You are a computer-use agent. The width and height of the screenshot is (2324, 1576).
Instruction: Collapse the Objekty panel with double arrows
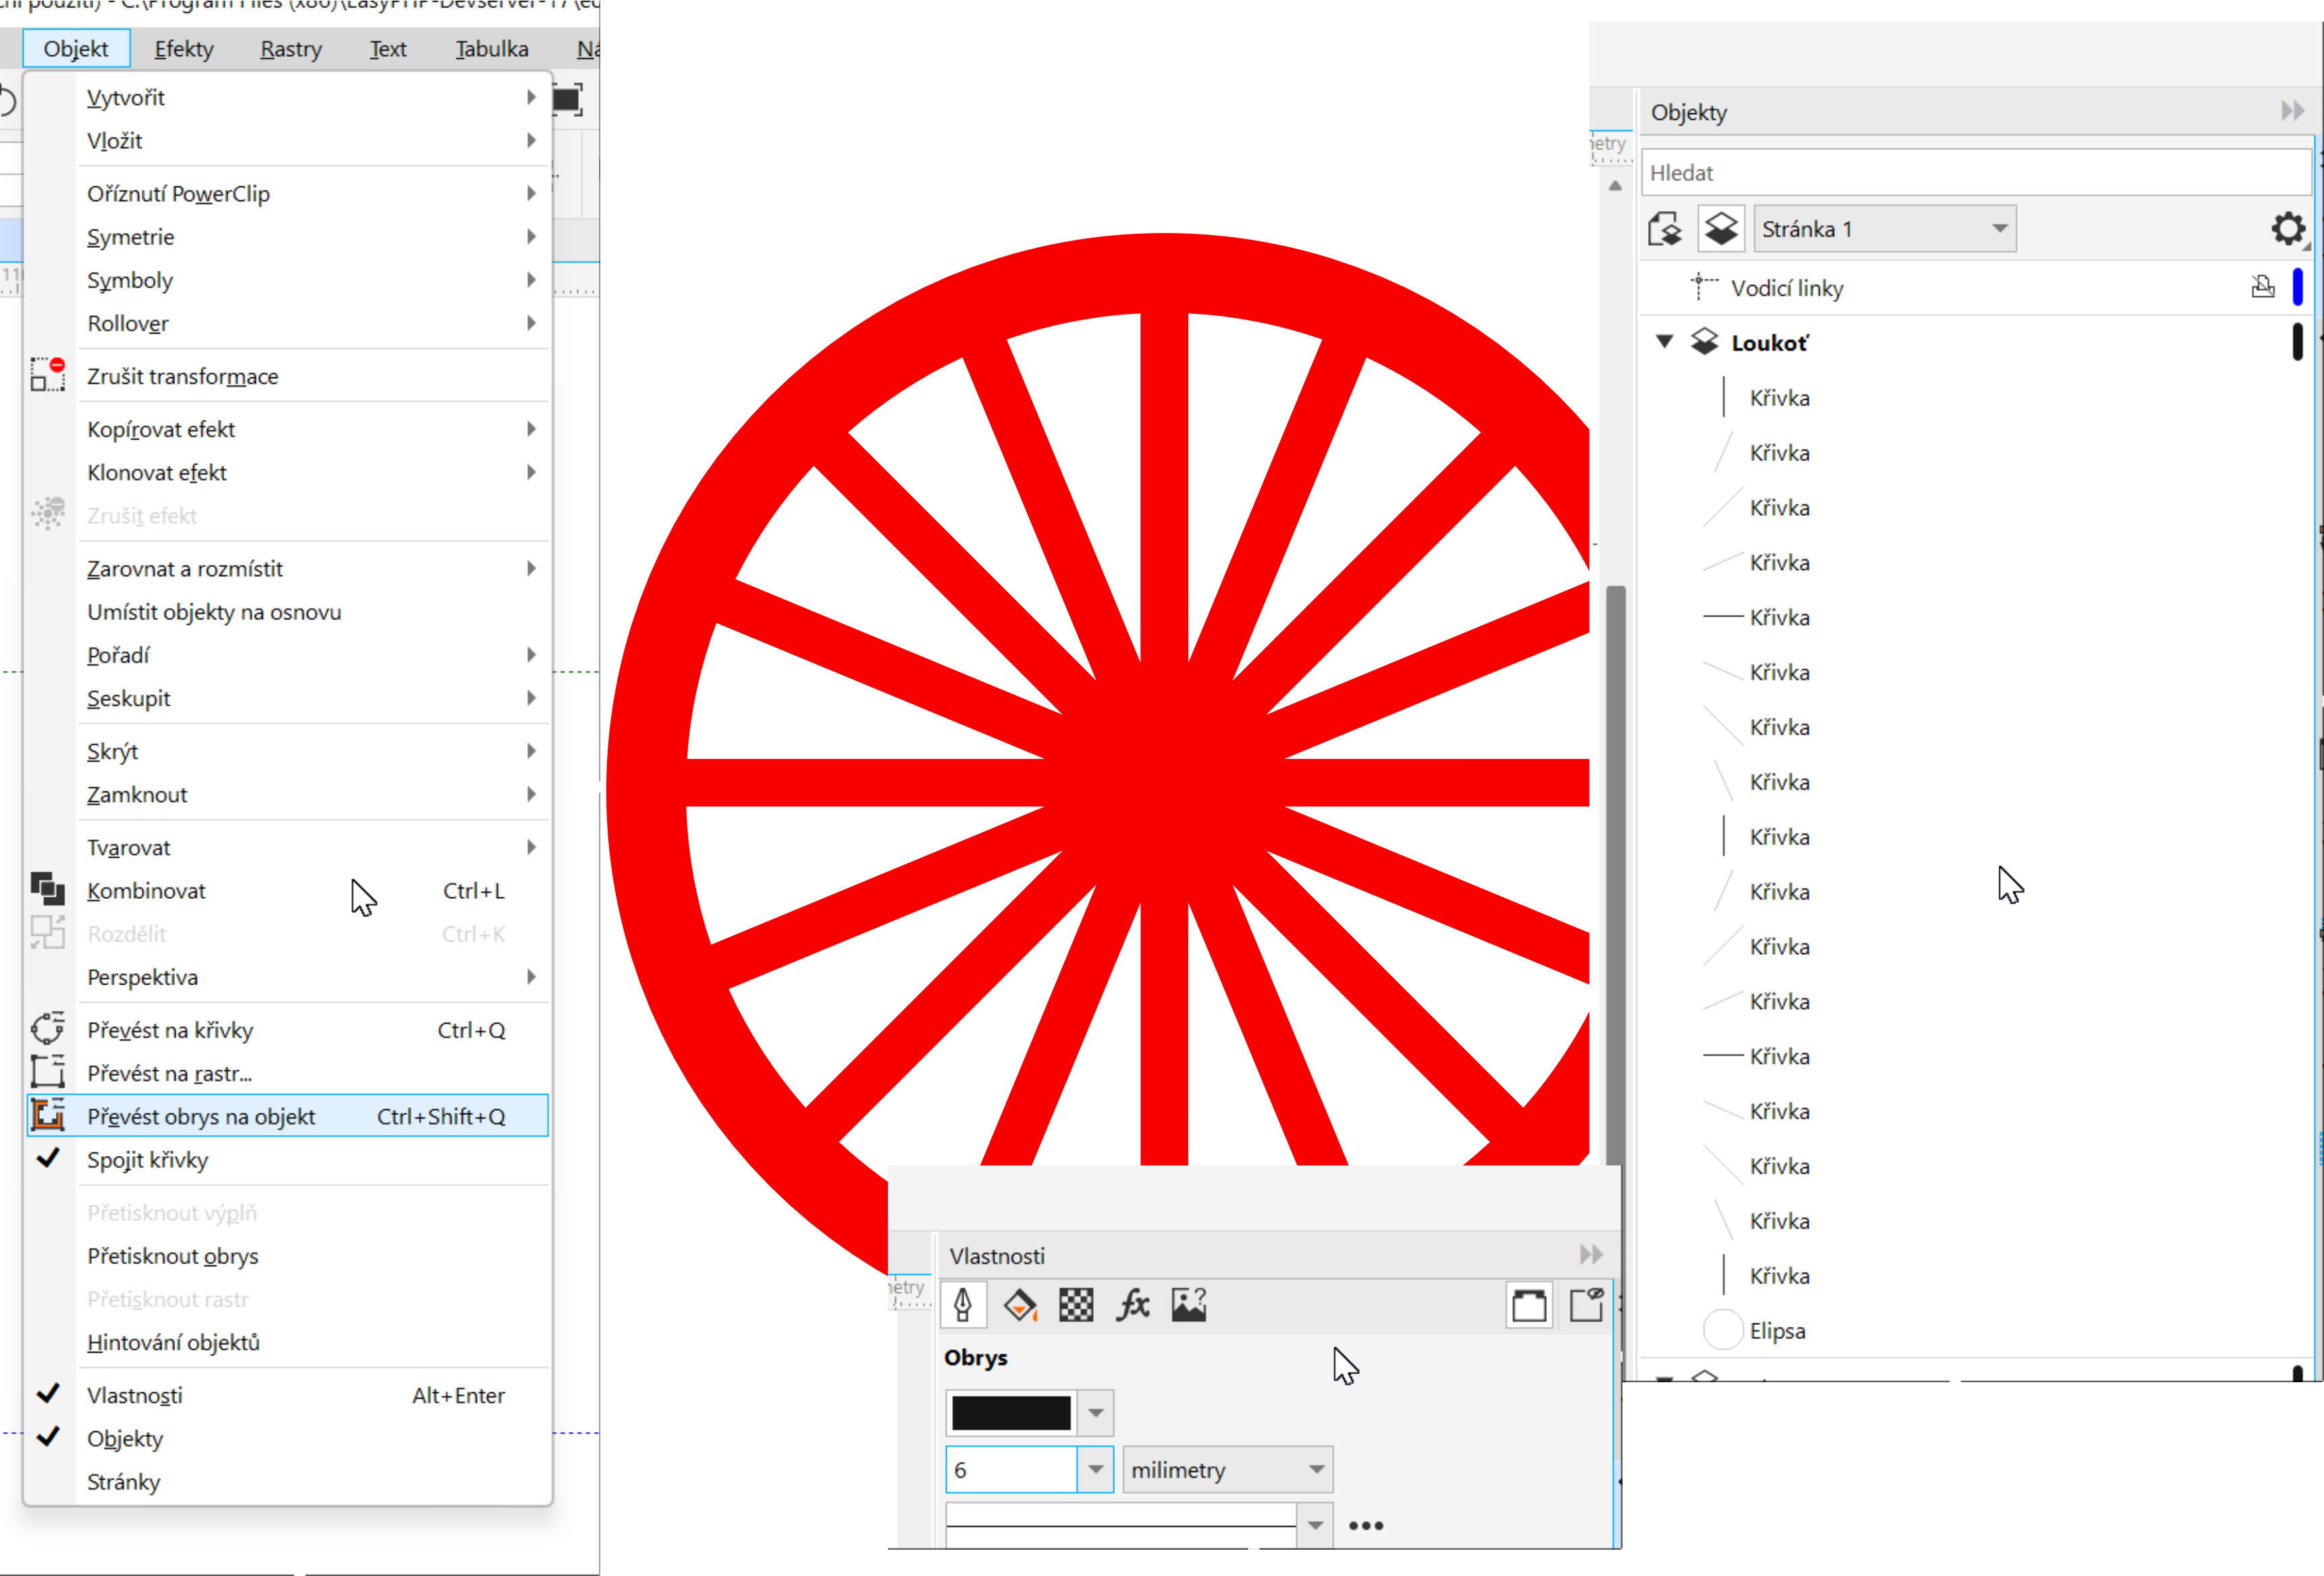click(x=2292, y=111)
